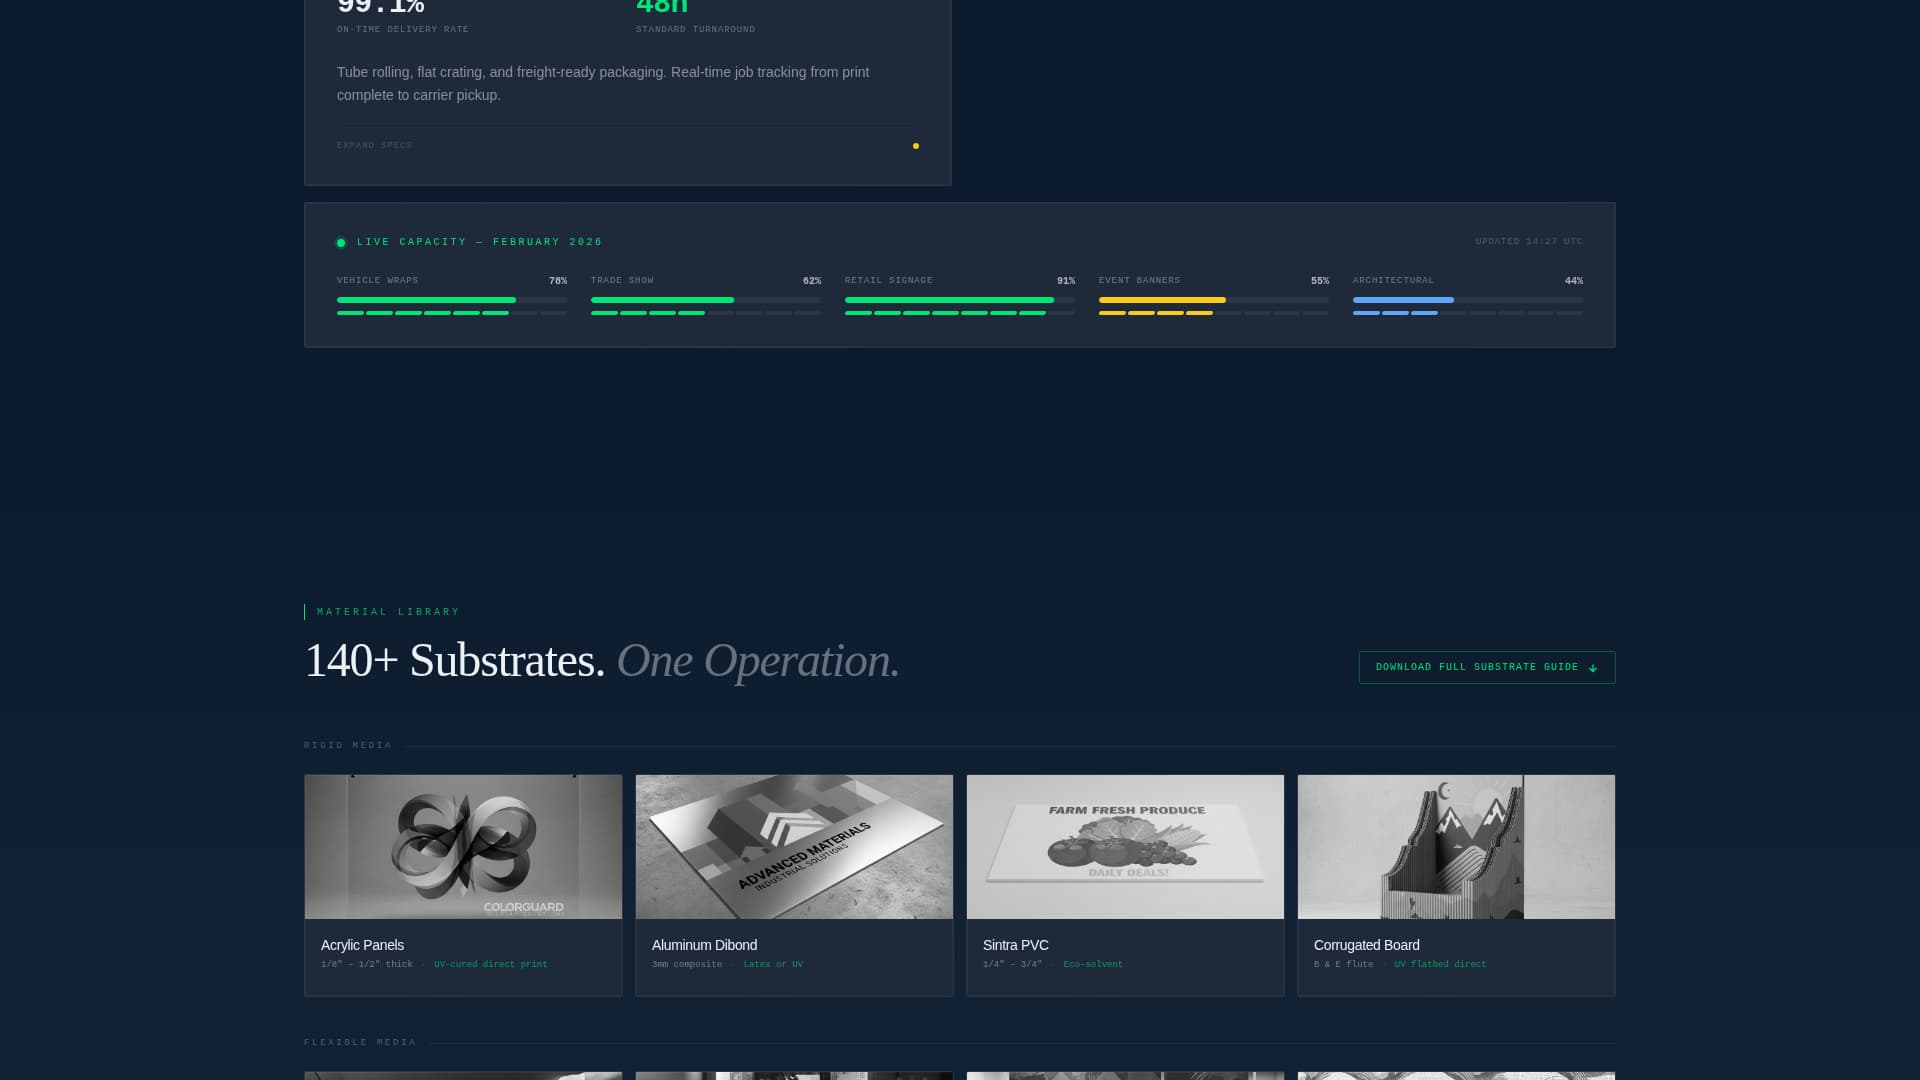
Task: Click the yellow status dot beside Expand Specs
Action: [x=915, y=146]
